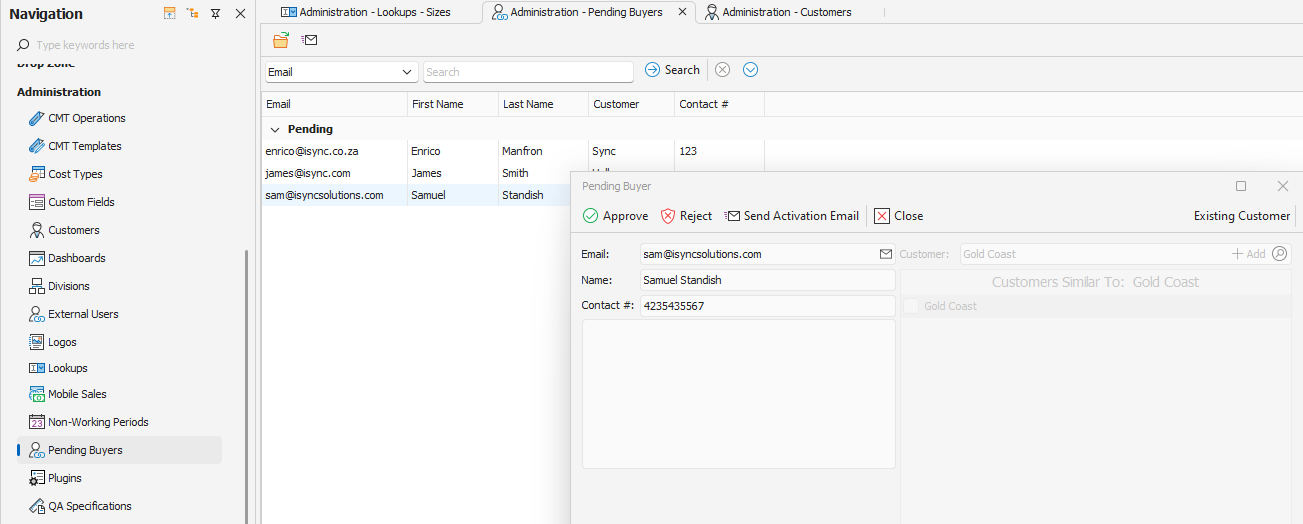Click the customer search magnifier icon
This screenshot has height=524, width=1303.
(1280, 254)
